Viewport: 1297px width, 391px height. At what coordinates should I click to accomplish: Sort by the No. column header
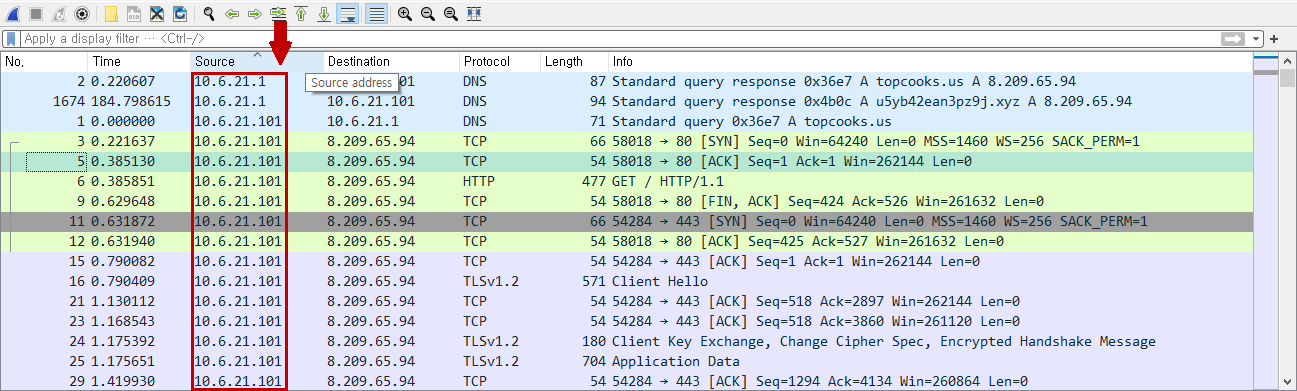(x=44, y=62)
